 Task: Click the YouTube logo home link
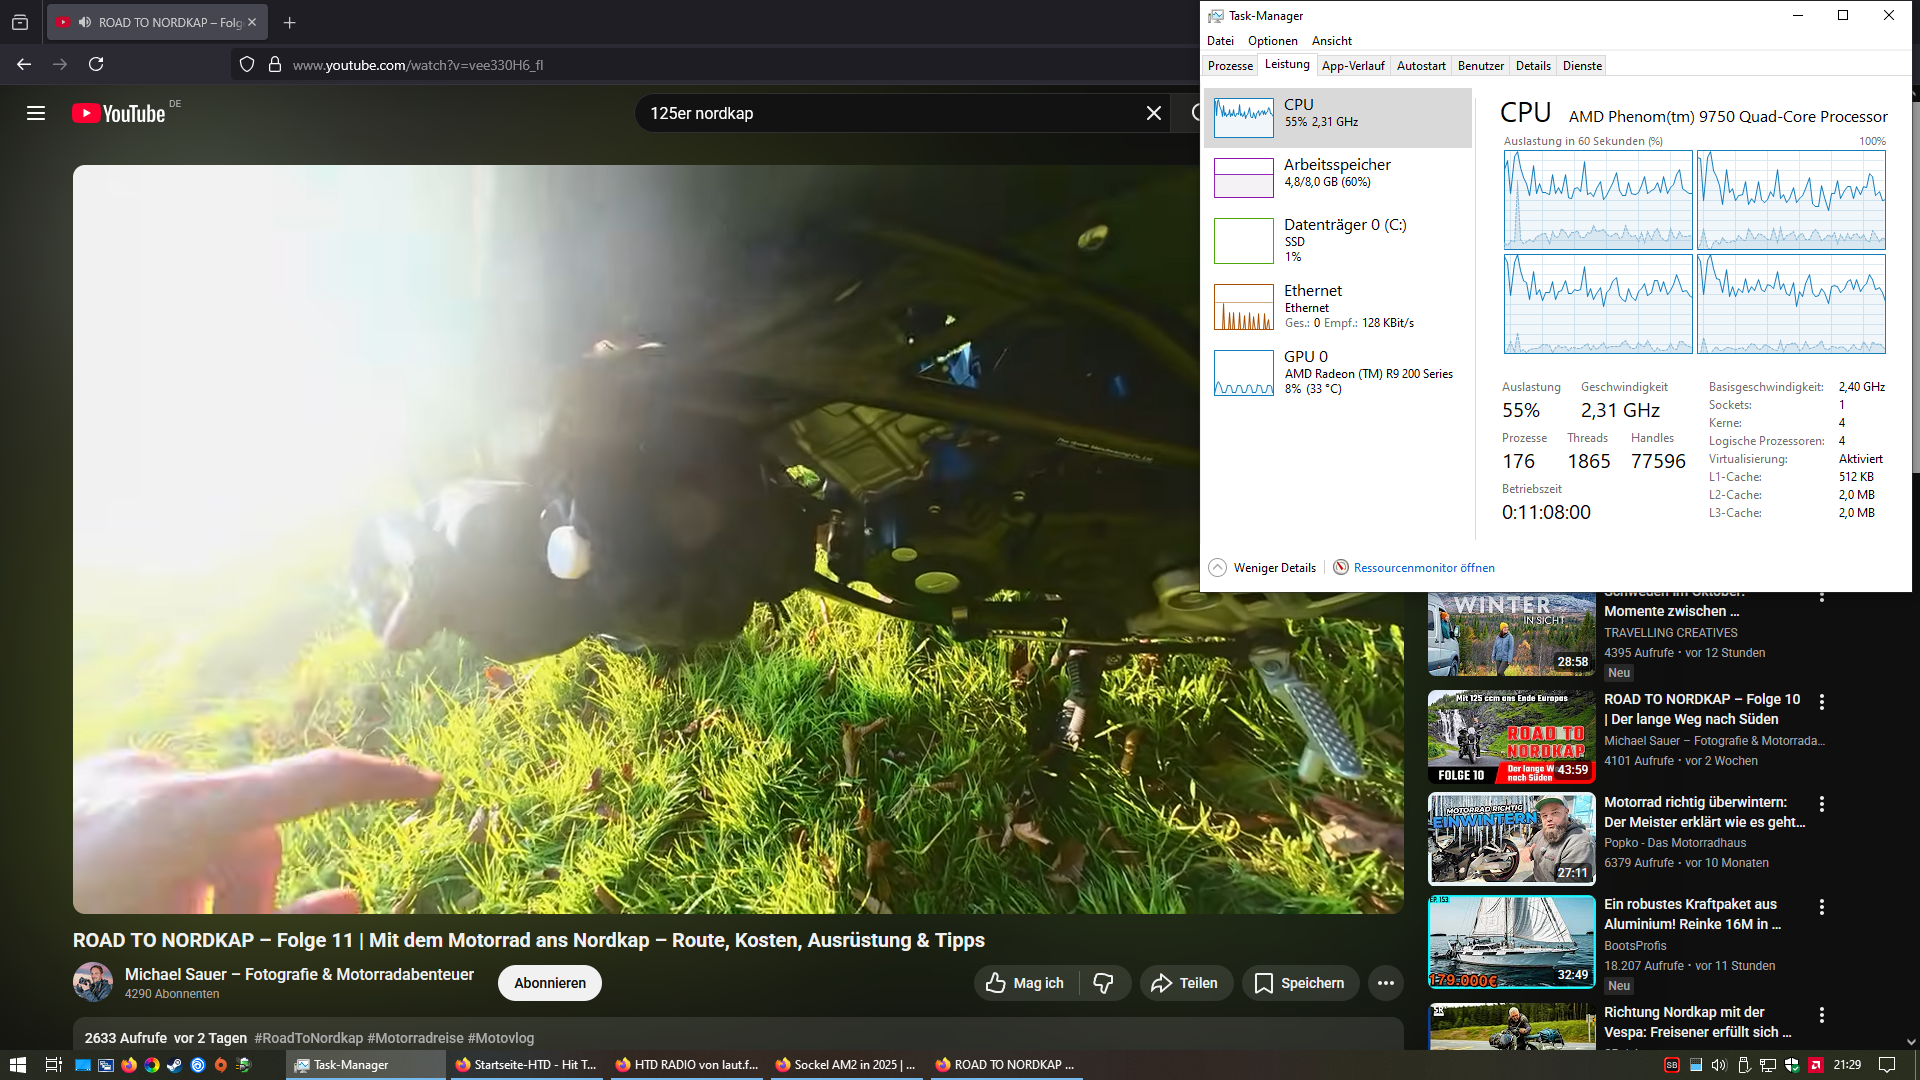click(119, 114)
